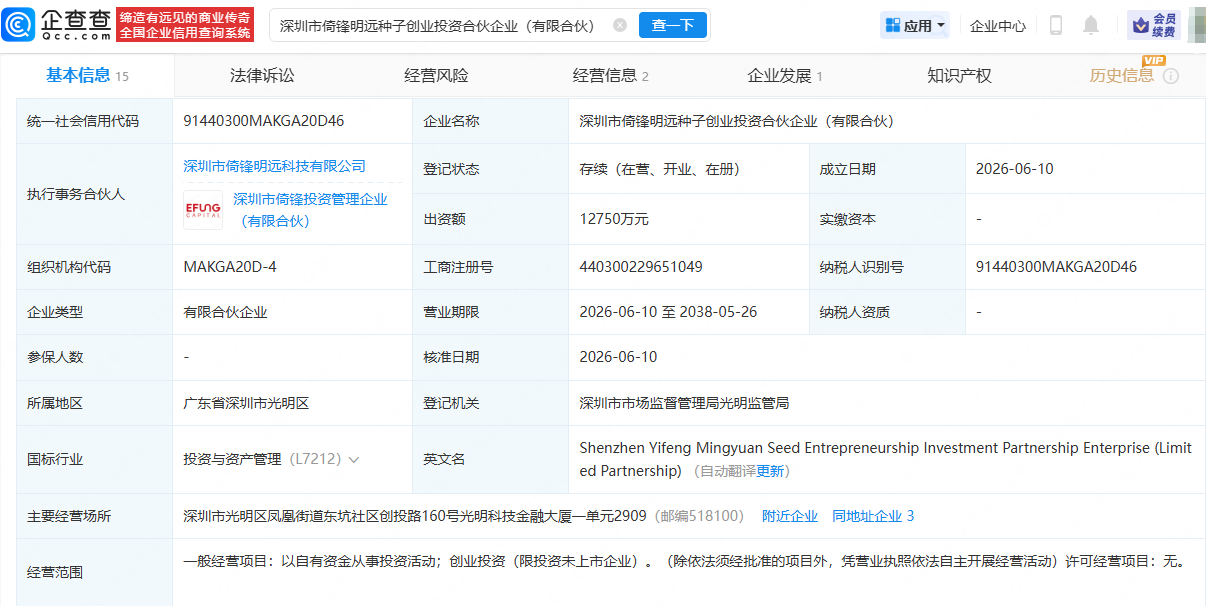The image size is (1206, 606).
Task: Click the 企业类型 value 有限合伙企业
Action: tap(225, 312)
